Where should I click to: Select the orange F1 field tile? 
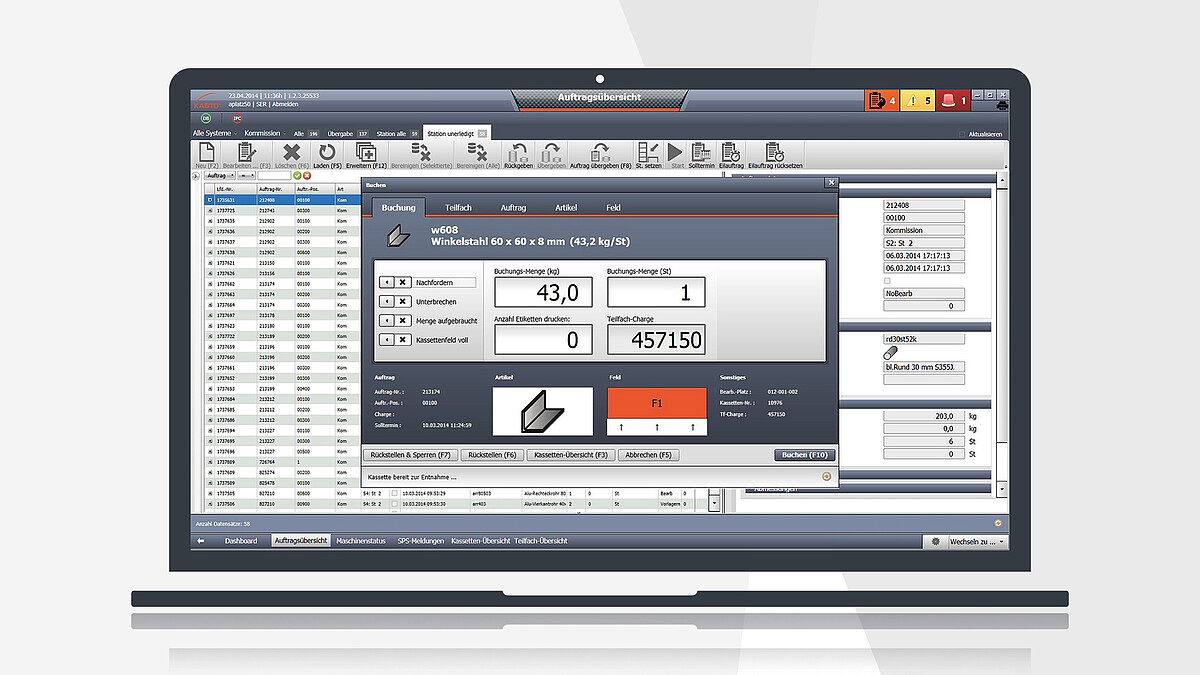657,402
